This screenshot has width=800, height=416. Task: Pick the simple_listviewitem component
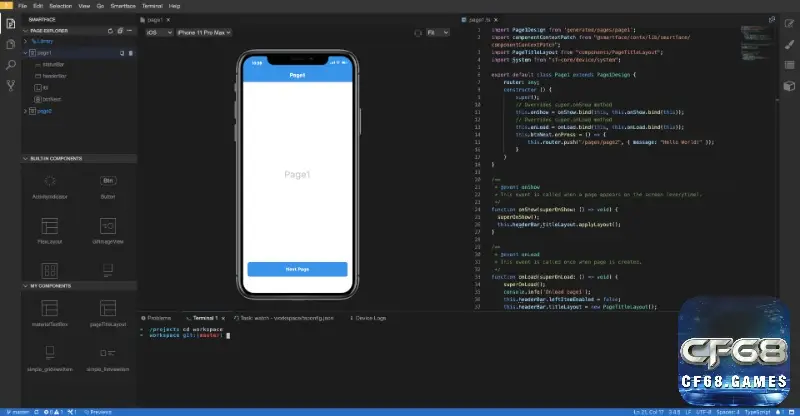(108, 358)
